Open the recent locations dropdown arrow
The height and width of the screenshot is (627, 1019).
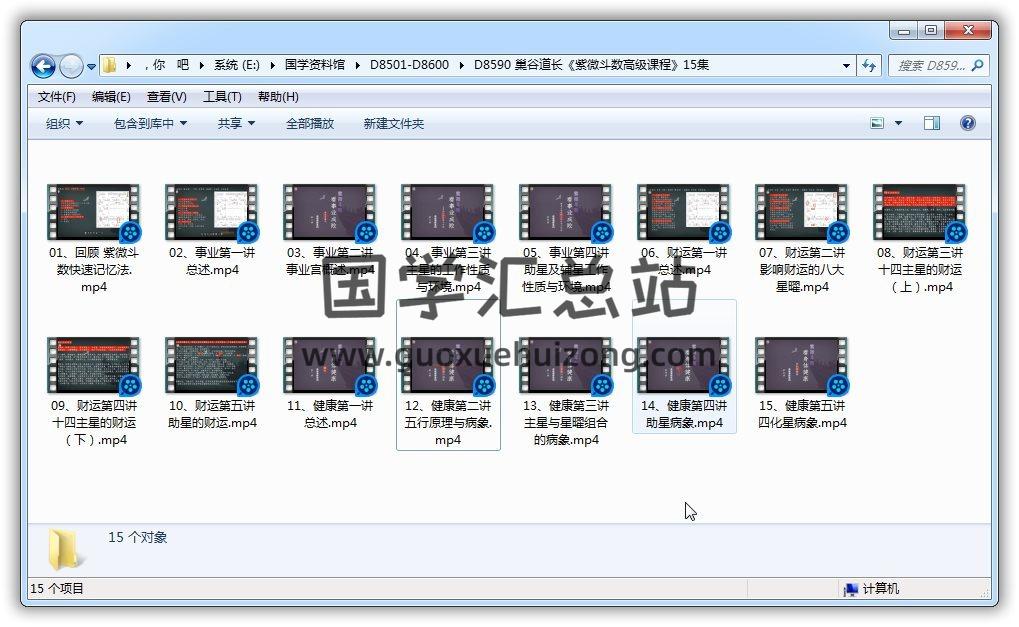click(x=91, y=66)
